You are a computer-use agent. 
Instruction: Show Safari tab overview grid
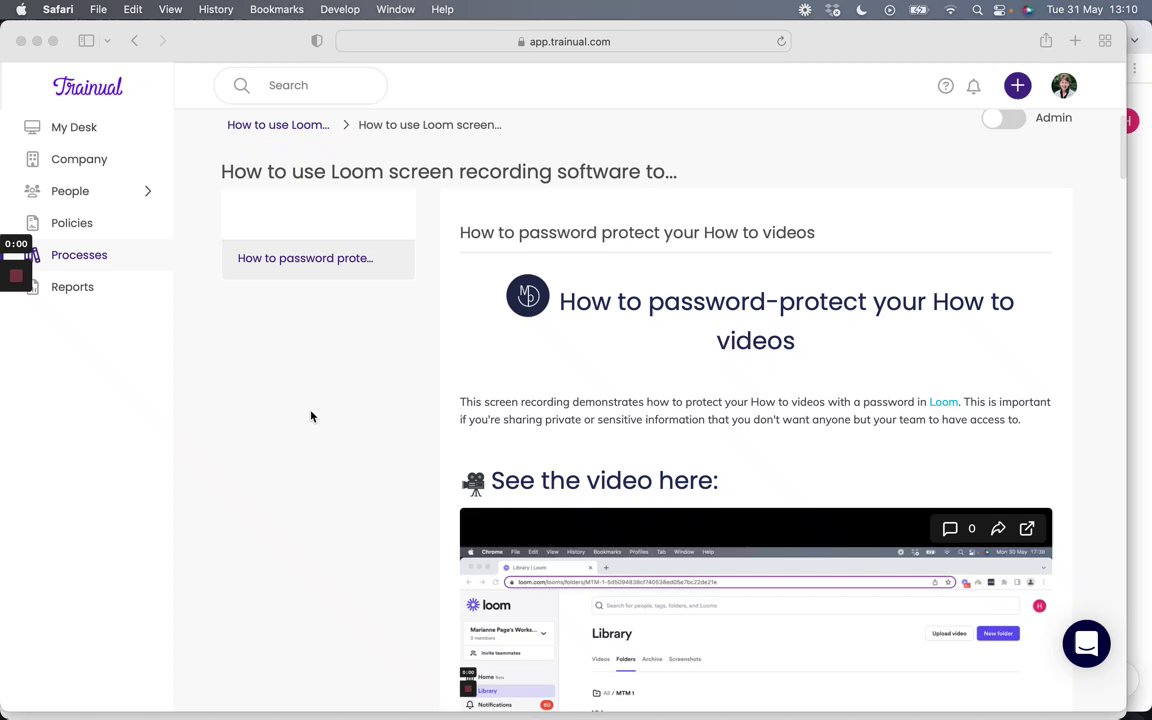1105,41
